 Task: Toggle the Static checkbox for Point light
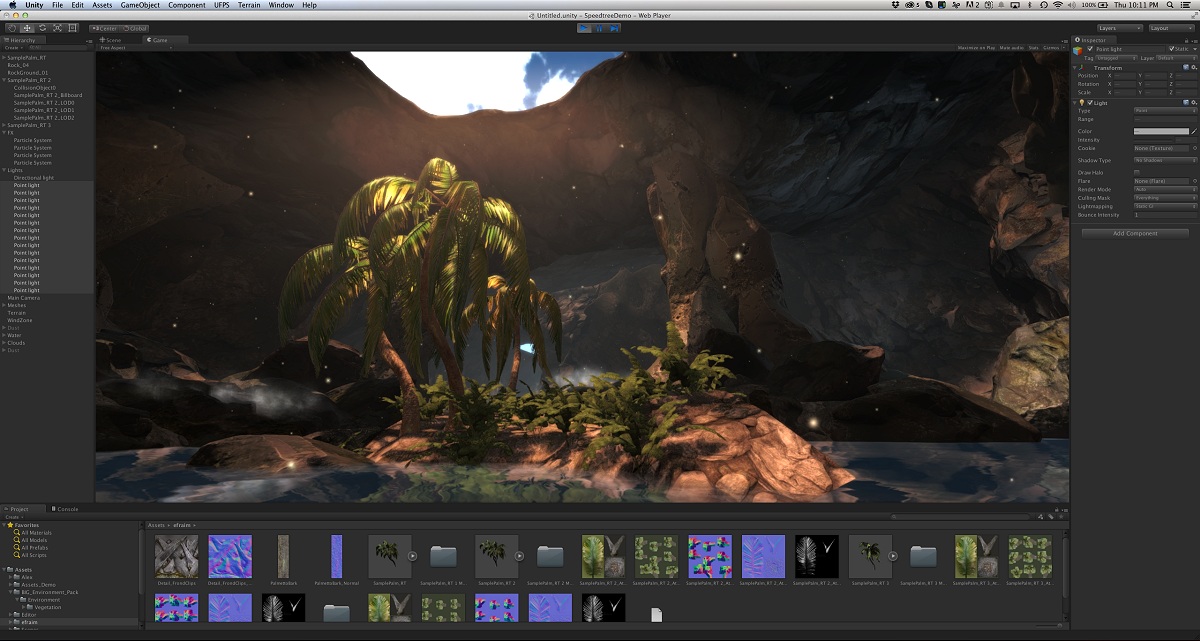point(1172,48)
